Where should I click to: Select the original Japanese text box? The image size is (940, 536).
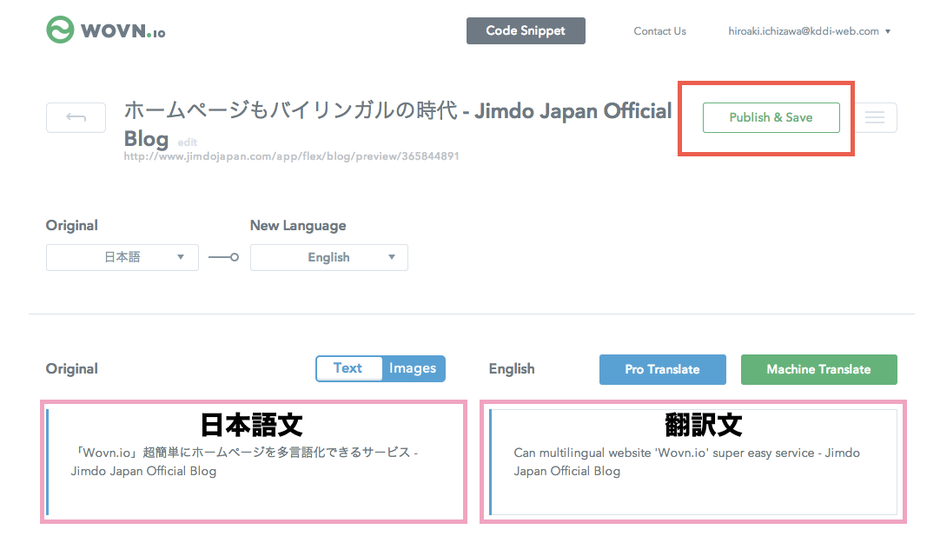(254, 462)
